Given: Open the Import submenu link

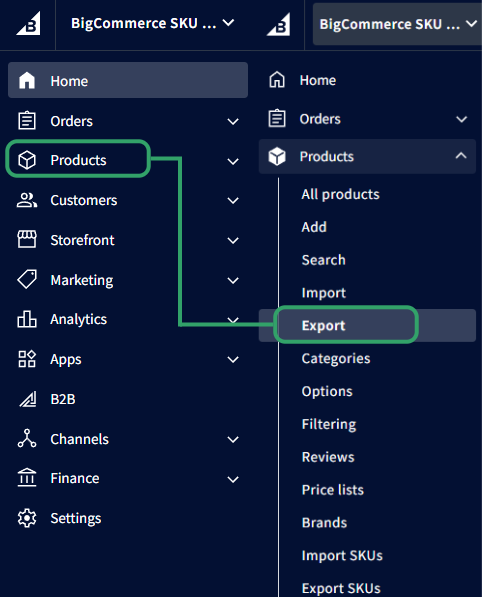Looking at the screenshot, I should click(x=324, y=293).
